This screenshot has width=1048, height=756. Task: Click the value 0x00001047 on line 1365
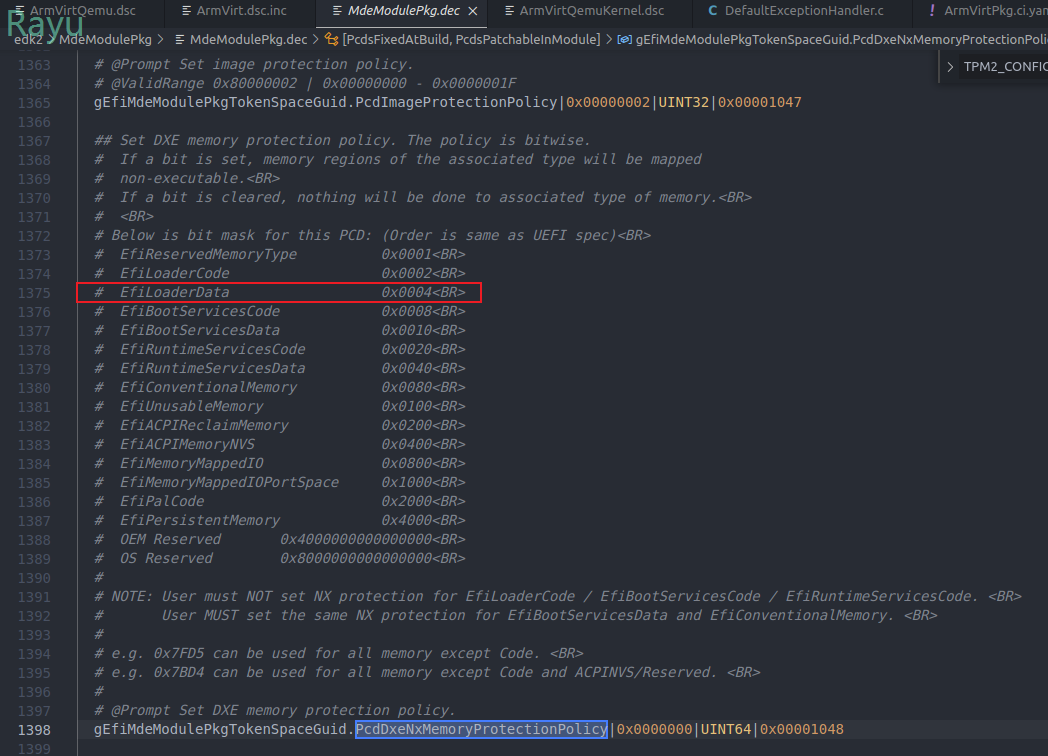coord(759,102)
